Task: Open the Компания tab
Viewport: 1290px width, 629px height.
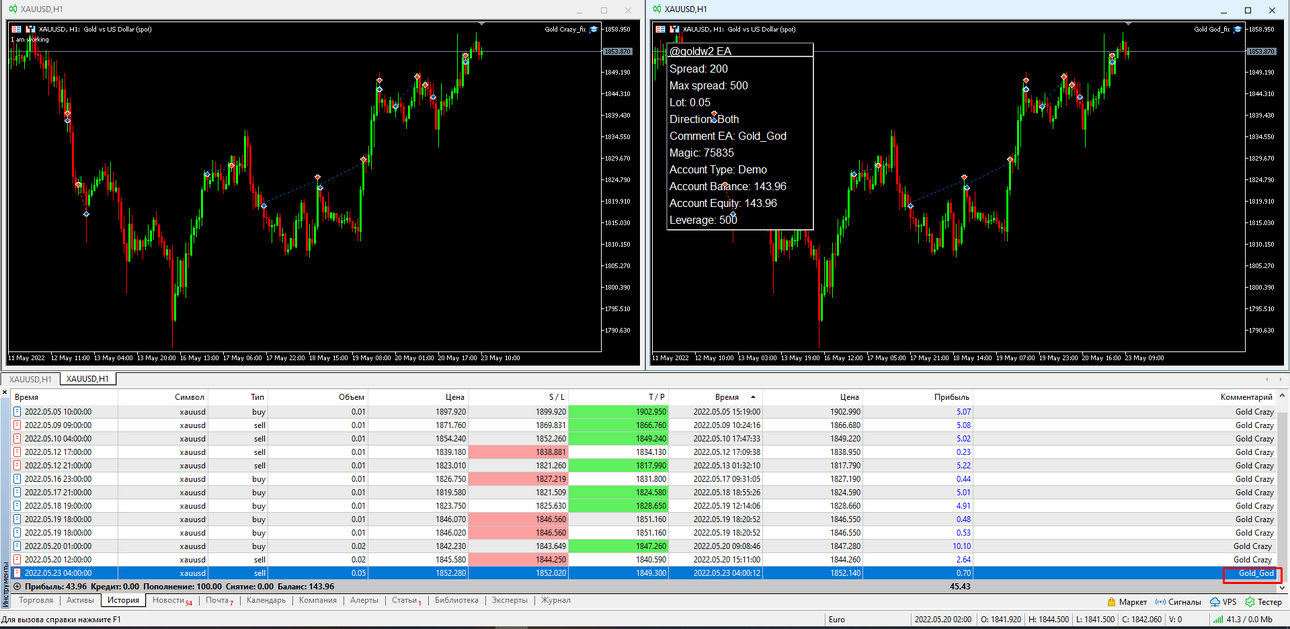Action: [x=317, y=601]
